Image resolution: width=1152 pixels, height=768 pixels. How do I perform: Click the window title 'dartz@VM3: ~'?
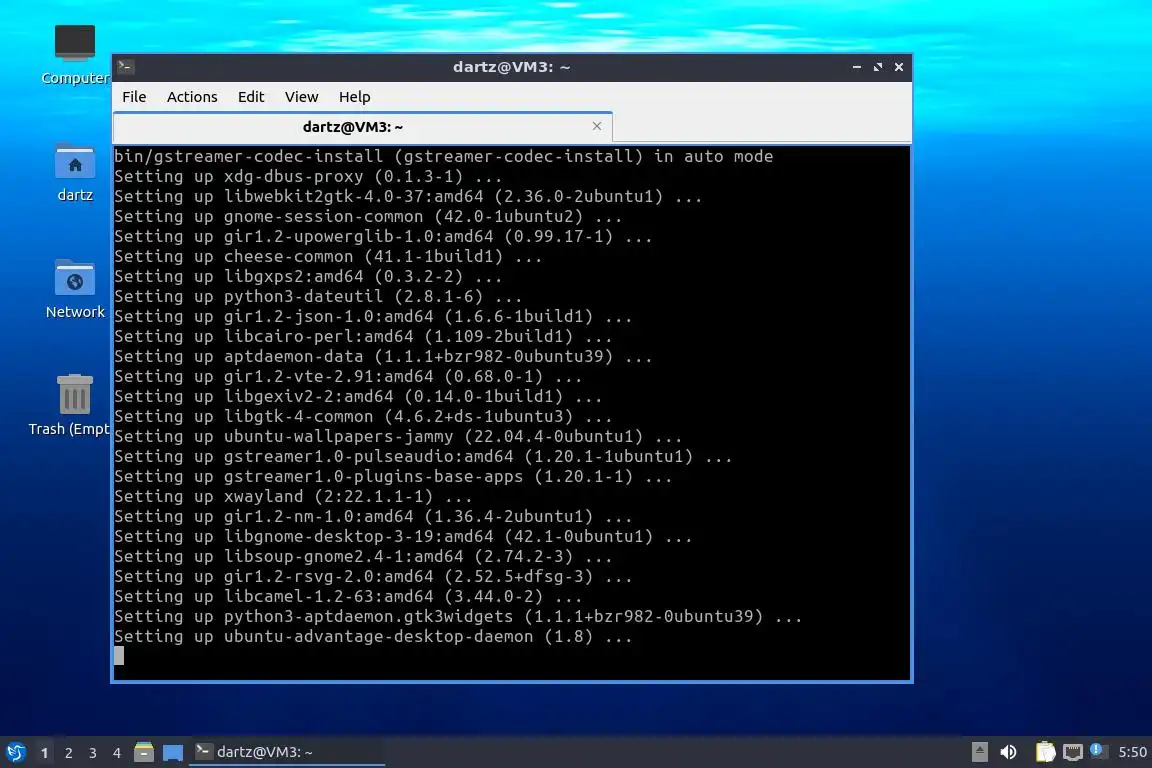[x=511, y=67]
